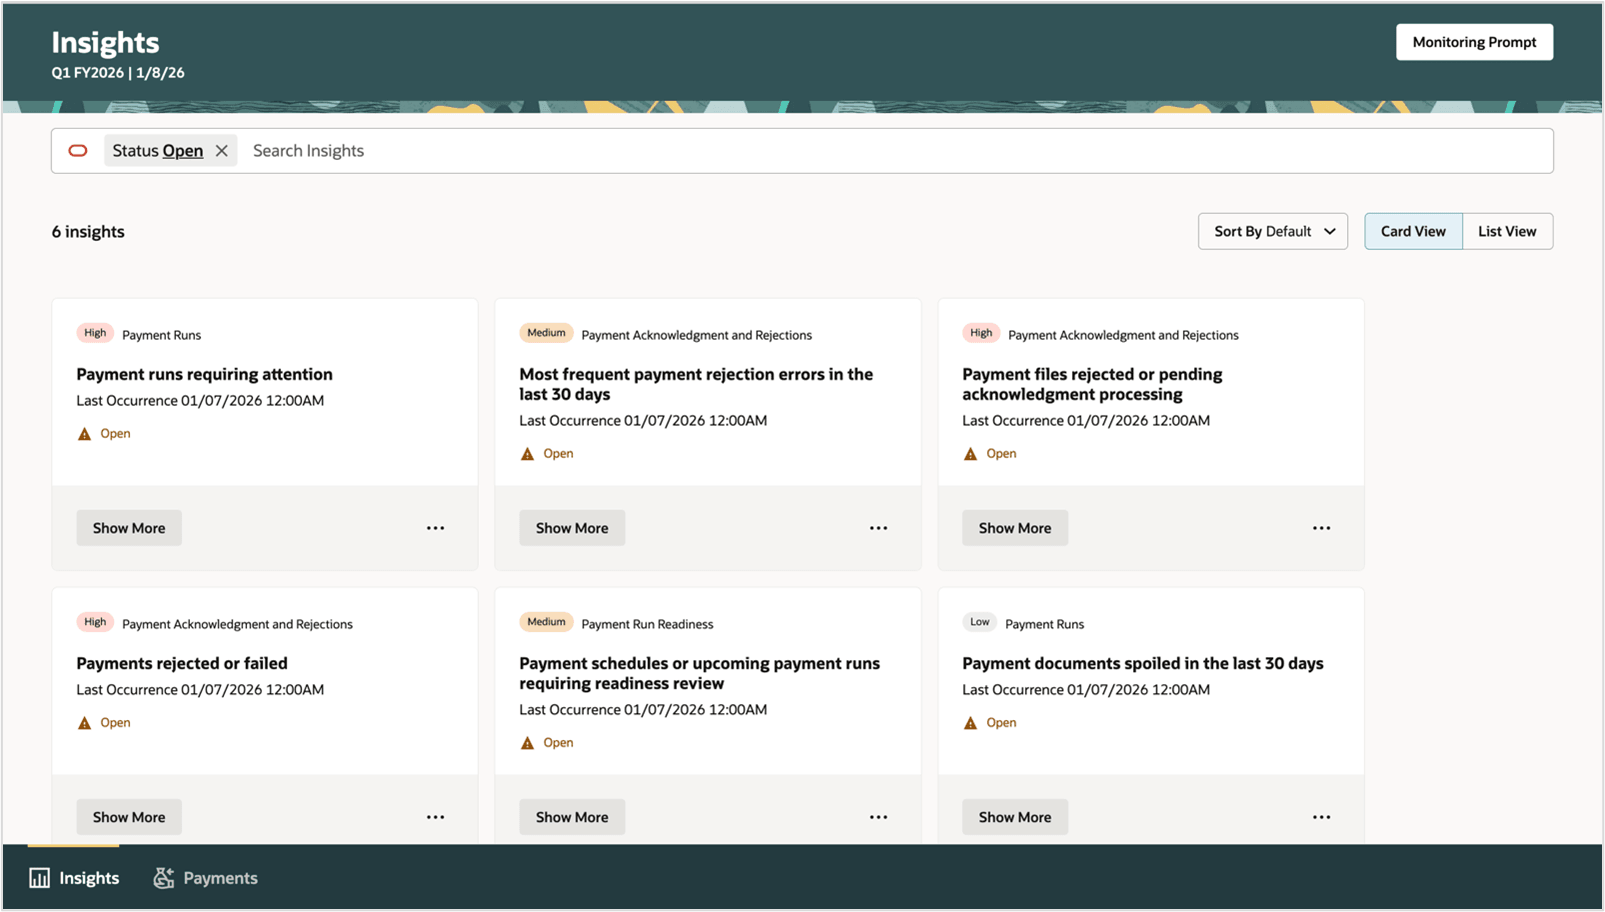Image resolution: width=1605 pixels, height=912 pixels.
Task: Switch to Card View
Action: (1412, 231)
